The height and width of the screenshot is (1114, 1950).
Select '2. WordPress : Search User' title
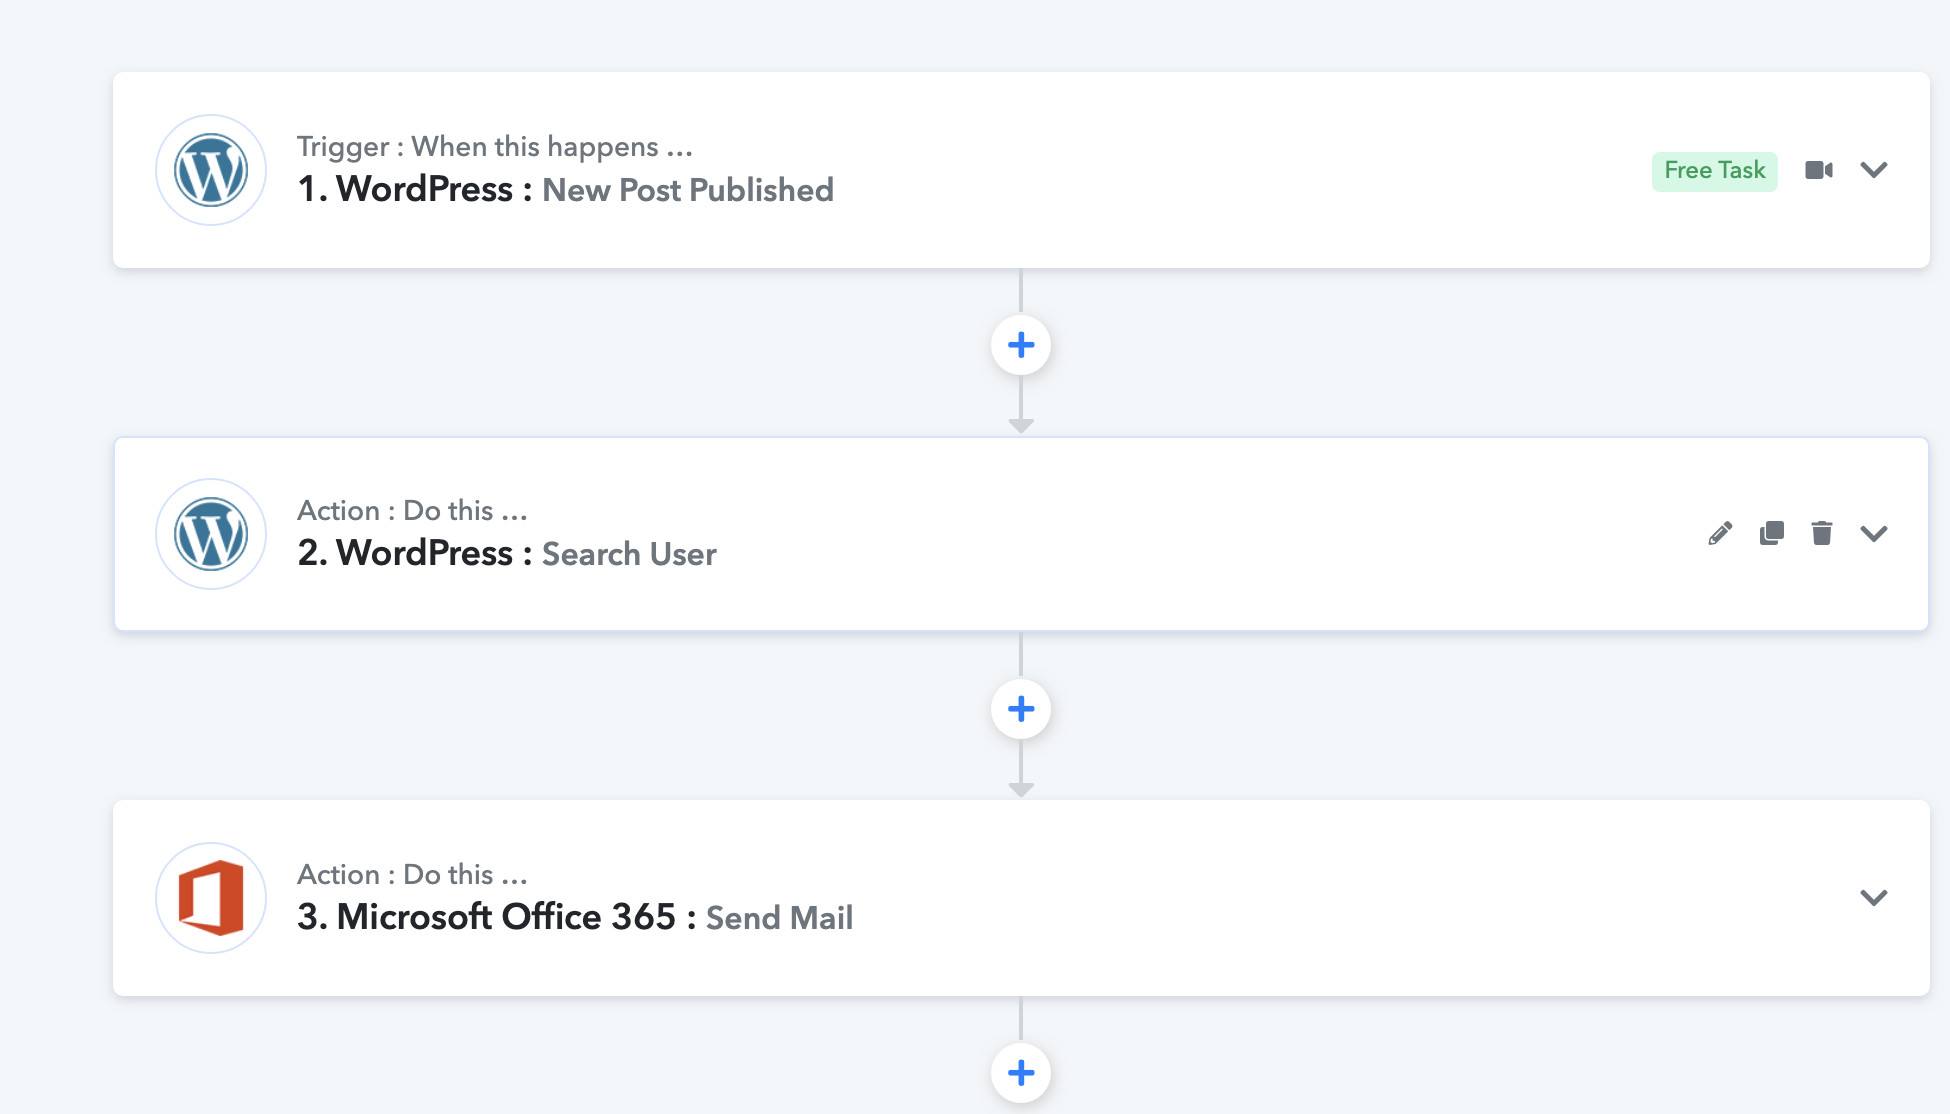point(507,554)
